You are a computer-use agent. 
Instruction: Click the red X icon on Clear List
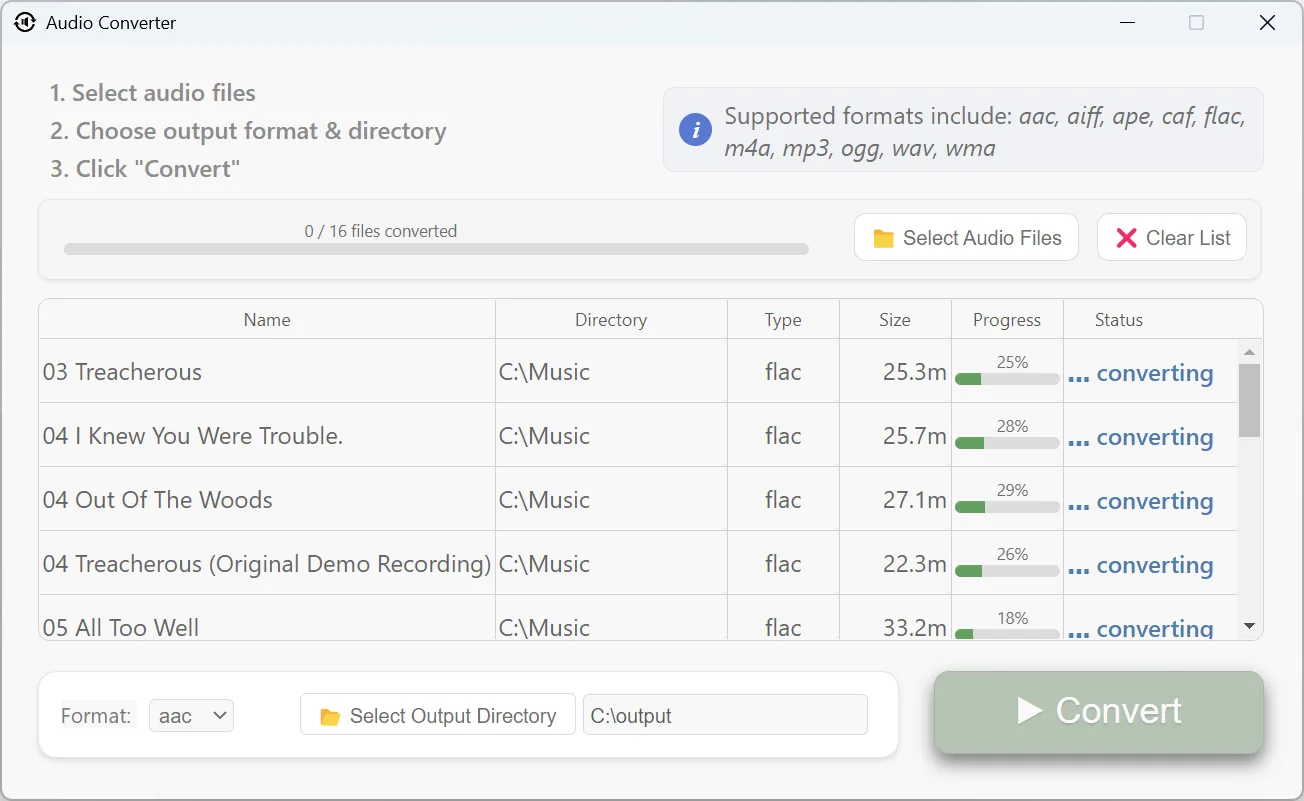pos(1126,237)
